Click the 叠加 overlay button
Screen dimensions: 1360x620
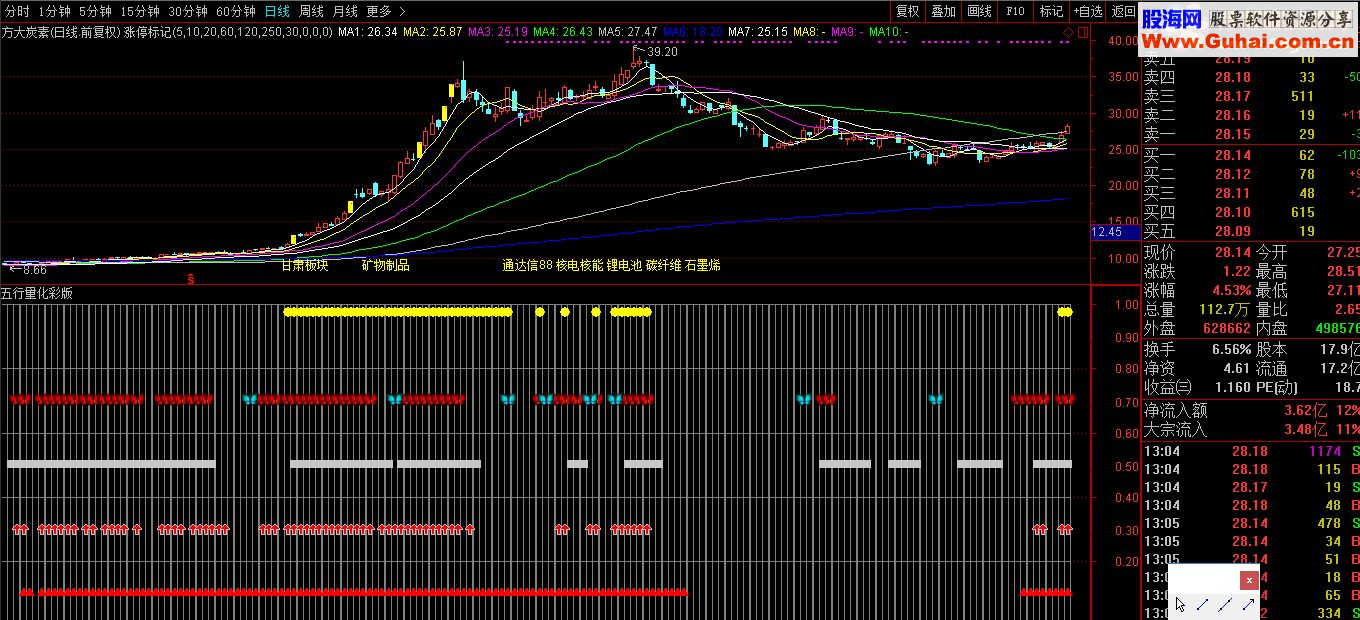tap(943, 11)
